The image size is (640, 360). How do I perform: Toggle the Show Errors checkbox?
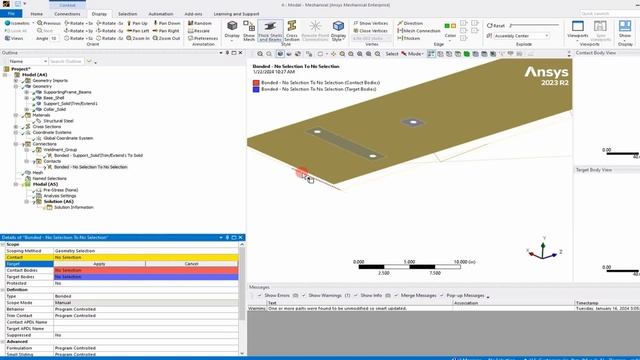coord(260,295)
